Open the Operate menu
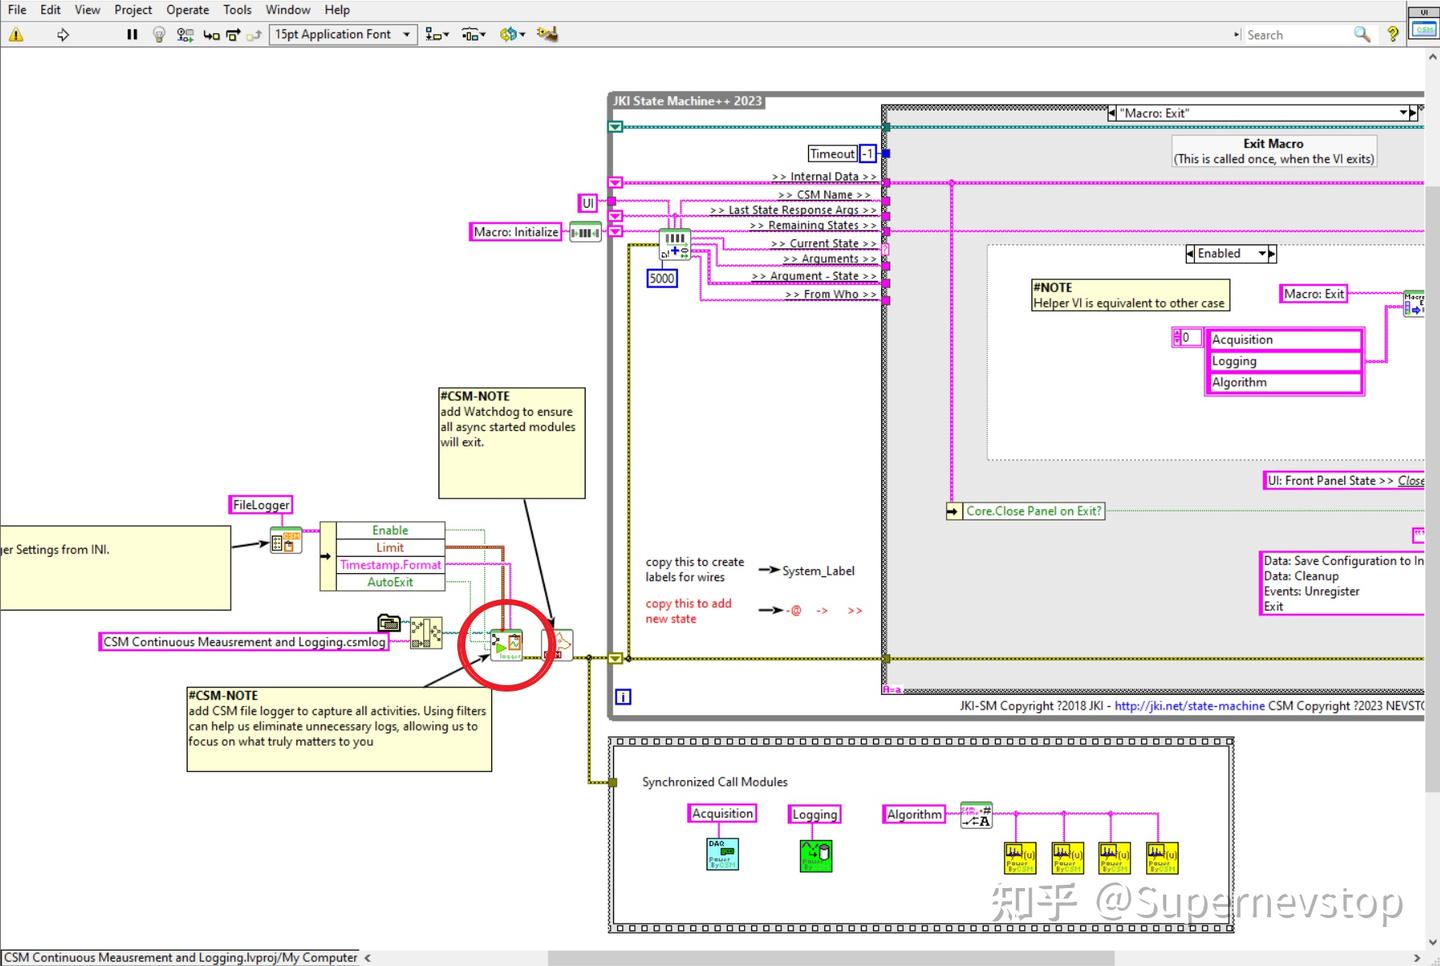The width and height of the screenshot is (1440, 966). click(187, 10)
